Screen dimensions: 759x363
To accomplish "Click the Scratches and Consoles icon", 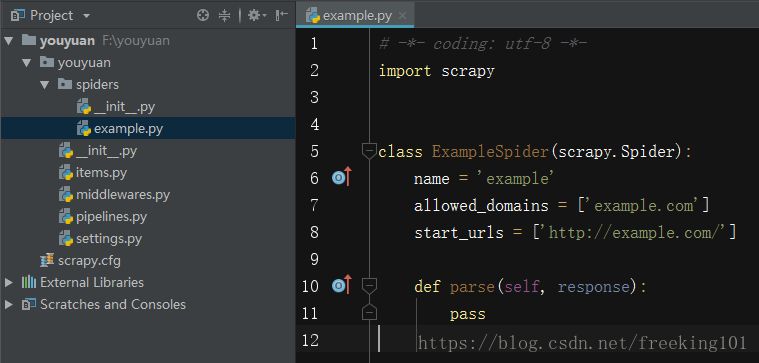I will pos(29,304).
